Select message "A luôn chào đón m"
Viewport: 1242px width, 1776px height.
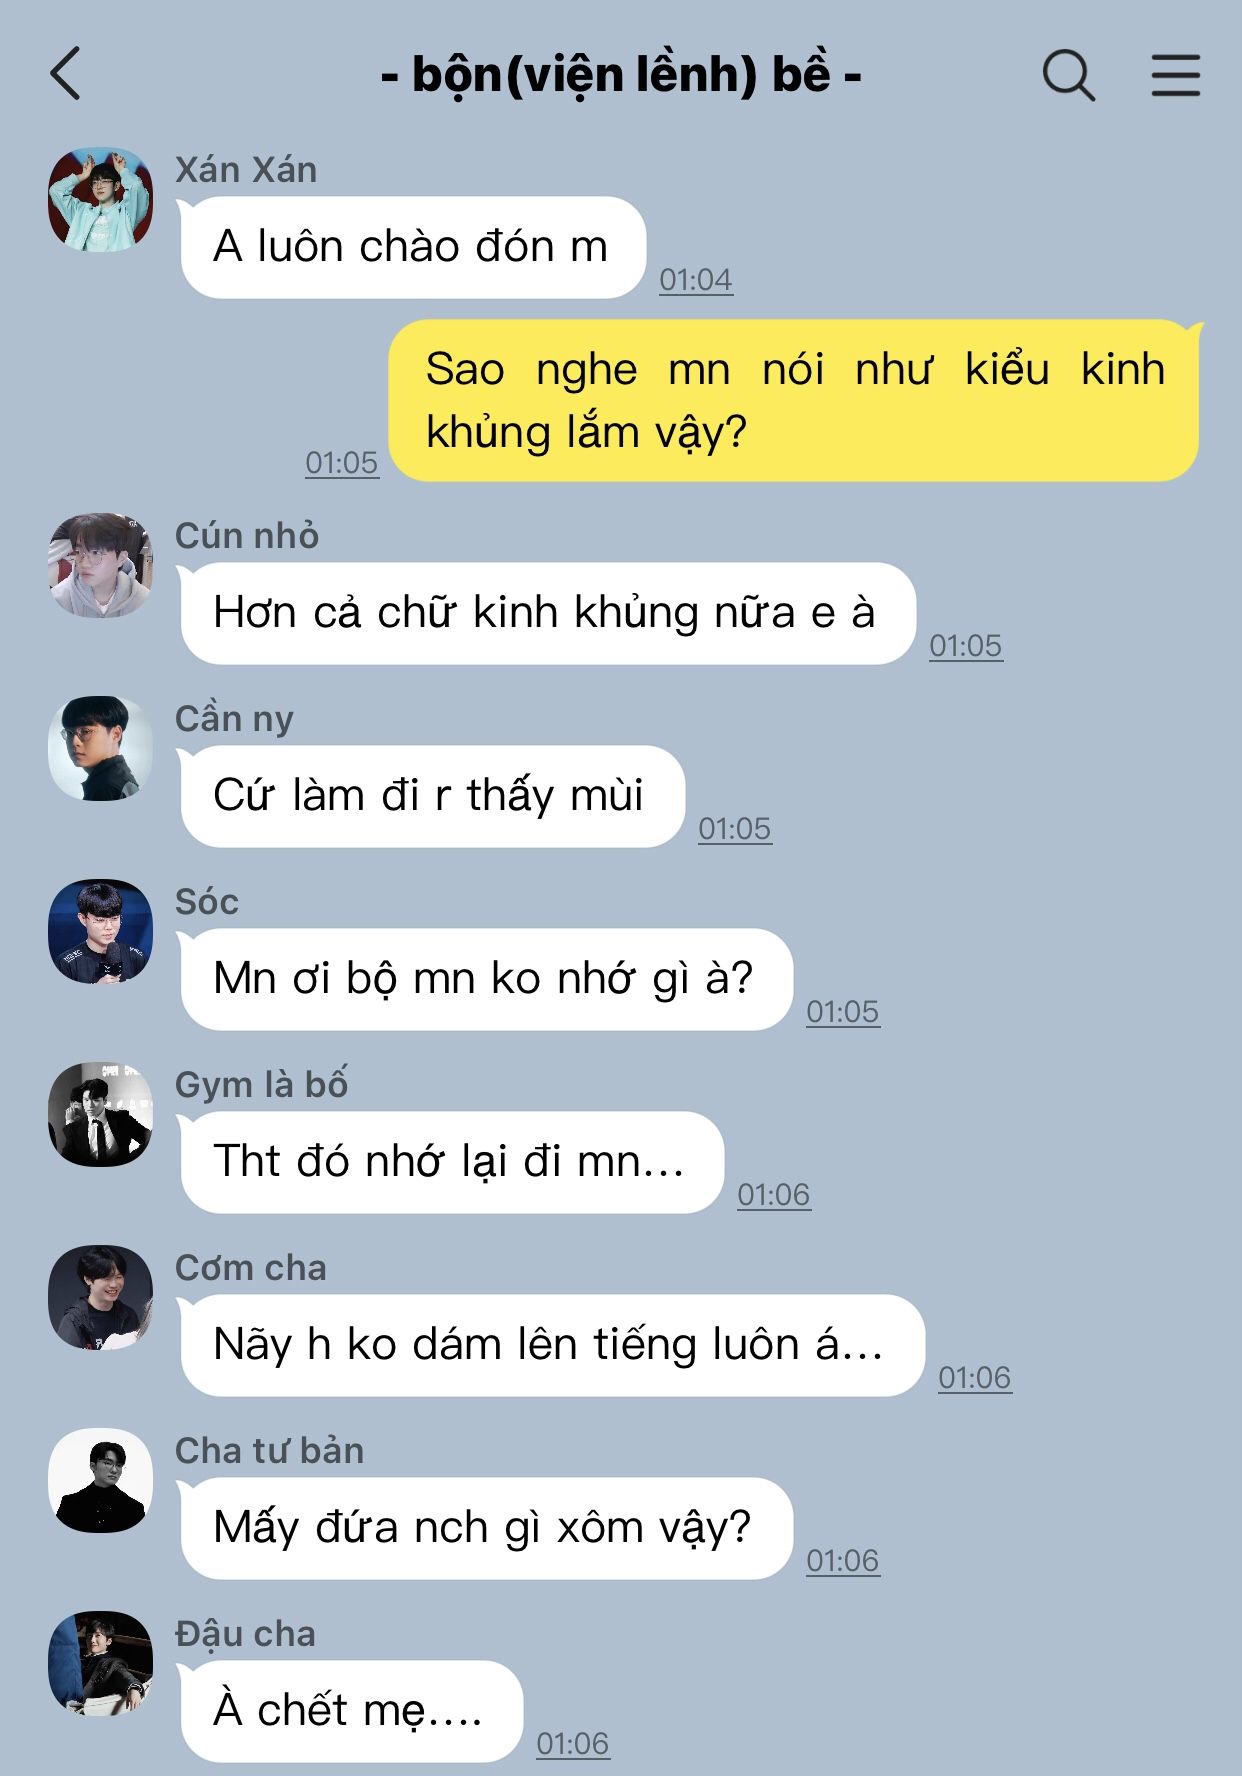412,247
